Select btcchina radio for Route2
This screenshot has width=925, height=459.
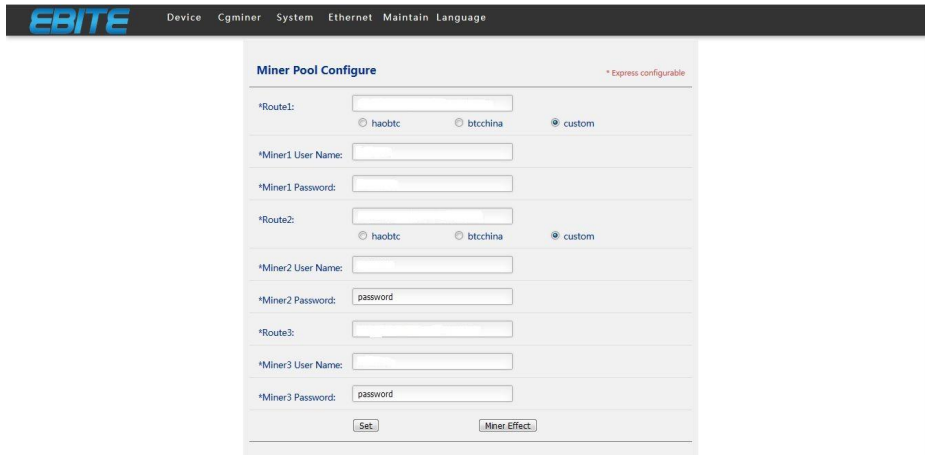pyautogui.click(x=459, y=237)
